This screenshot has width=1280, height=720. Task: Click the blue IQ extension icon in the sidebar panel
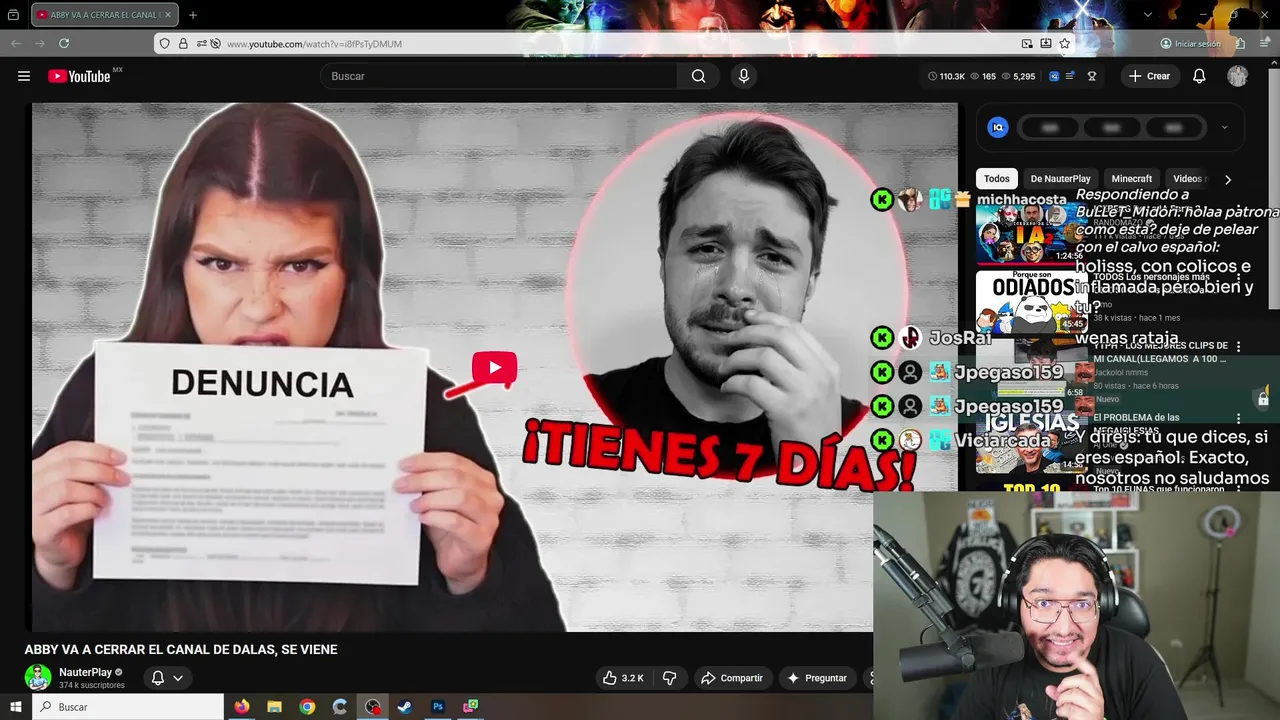tap(998, 128)
